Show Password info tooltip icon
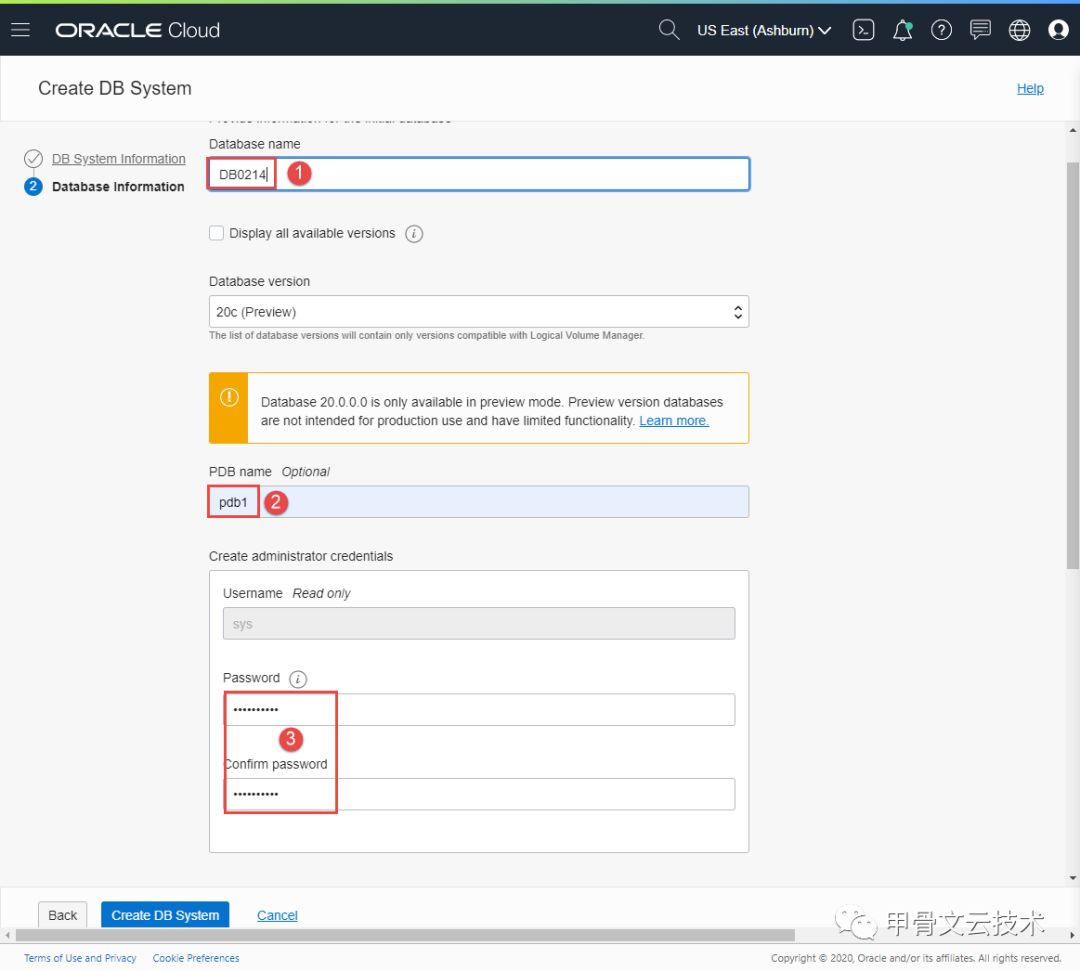Image resolution: width=1080 pixels, height=971 pixels. [x=298, y=679]
